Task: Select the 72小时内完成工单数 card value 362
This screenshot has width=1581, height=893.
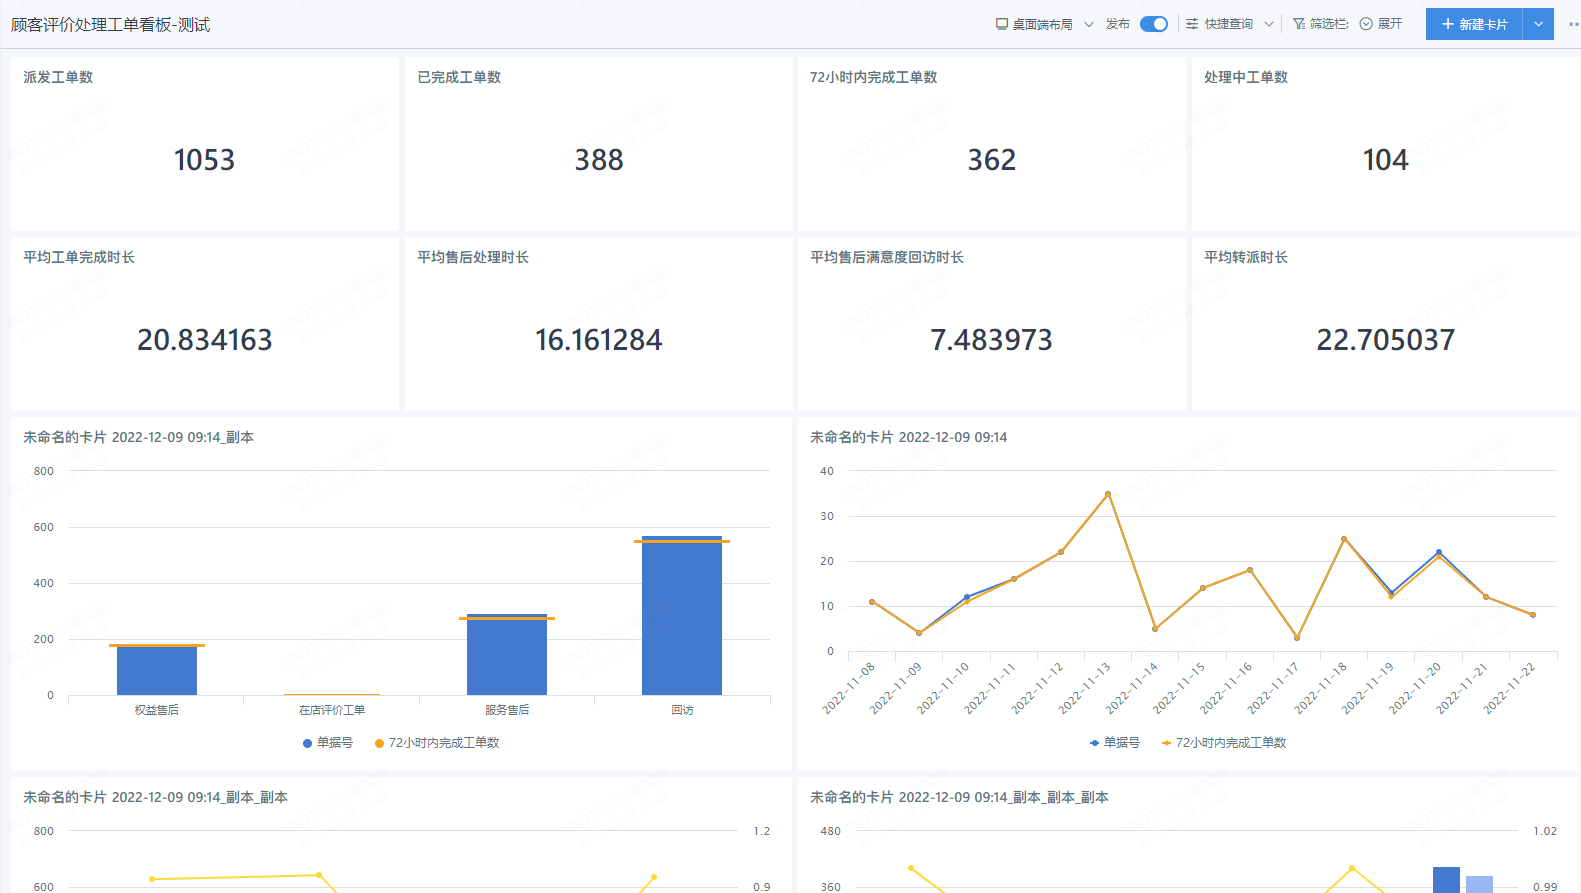Action: tap(992, 160)
